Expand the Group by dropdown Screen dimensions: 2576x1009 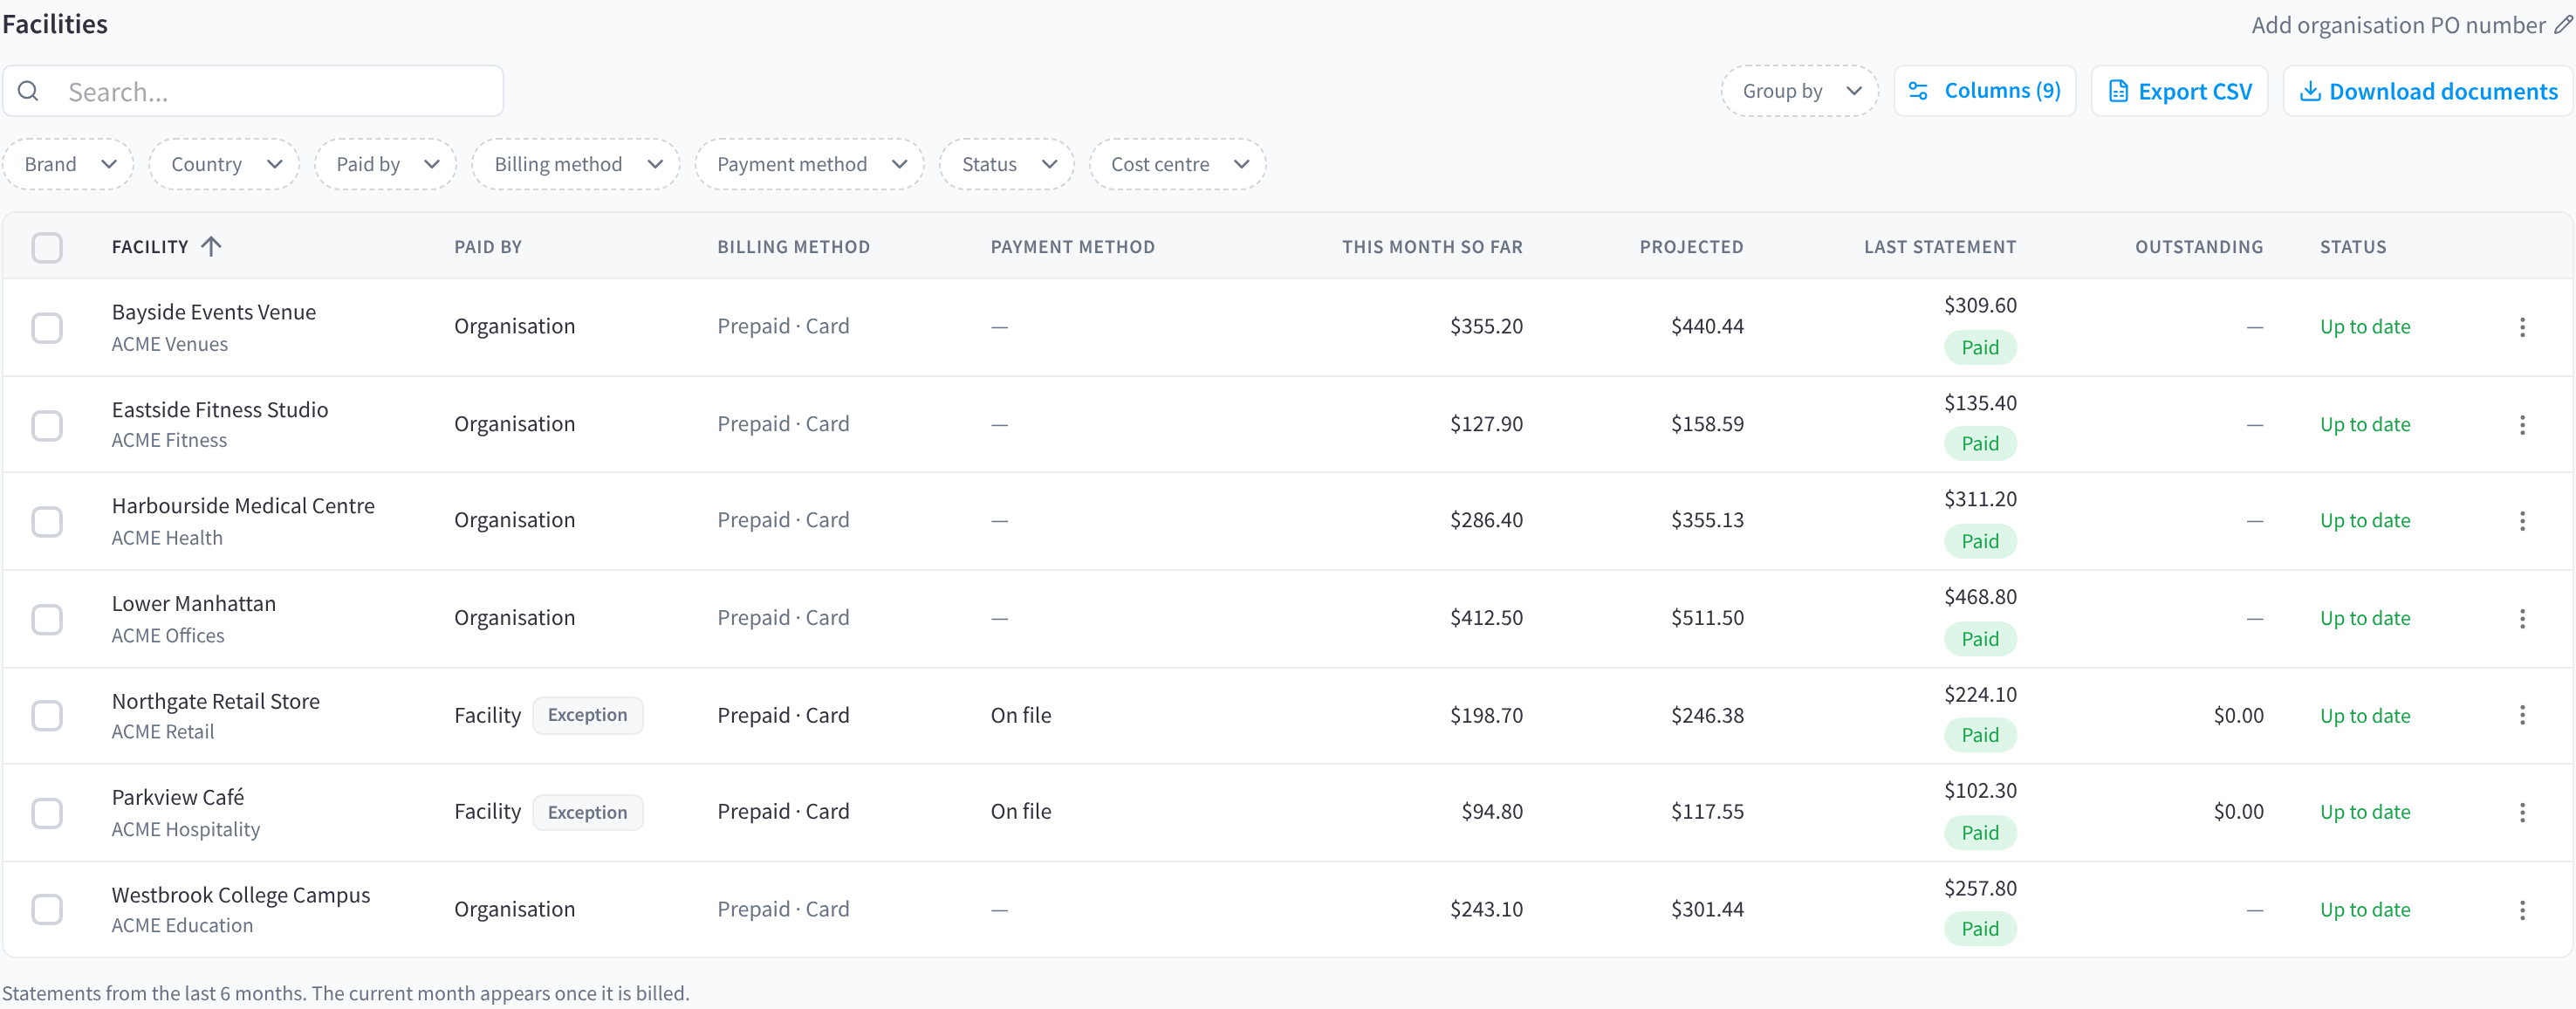(1799, 91)
